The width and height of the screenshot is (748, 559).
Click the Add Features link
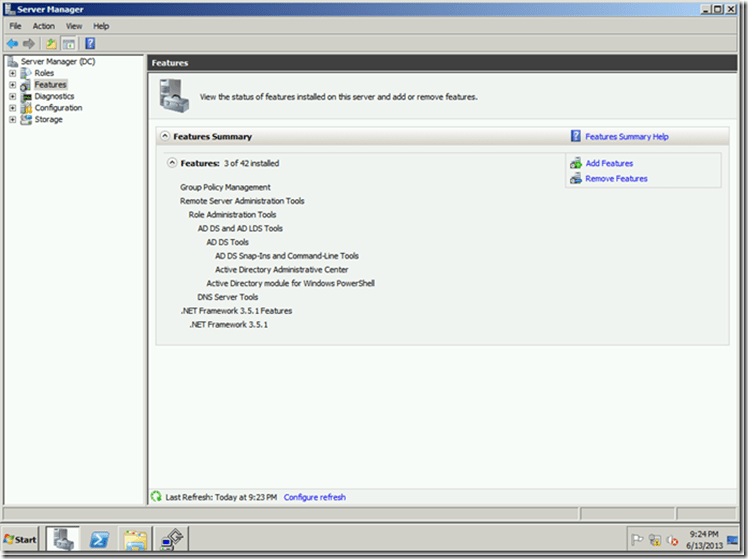pyautogui.click(x=609, y=163)
